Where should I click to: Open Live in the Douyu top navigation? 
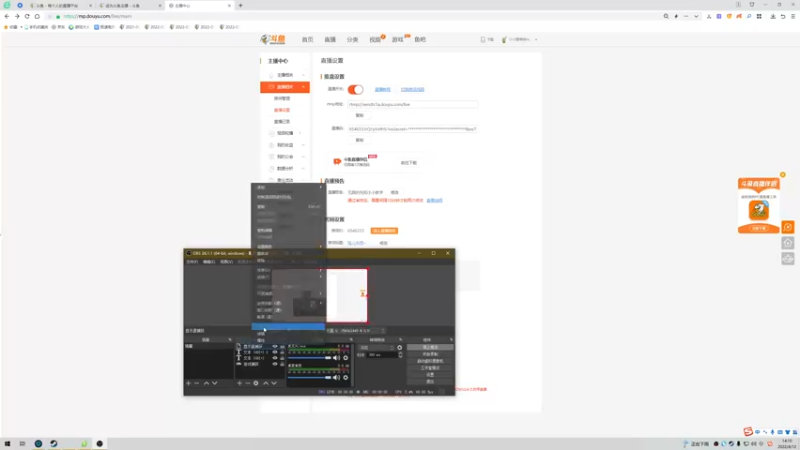click(330, 39)
